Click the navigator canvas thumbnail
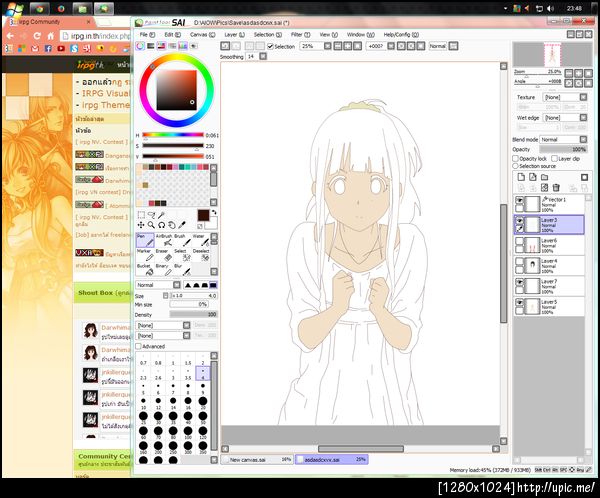This screenshot has height=498, width=600. click(552, 55)
